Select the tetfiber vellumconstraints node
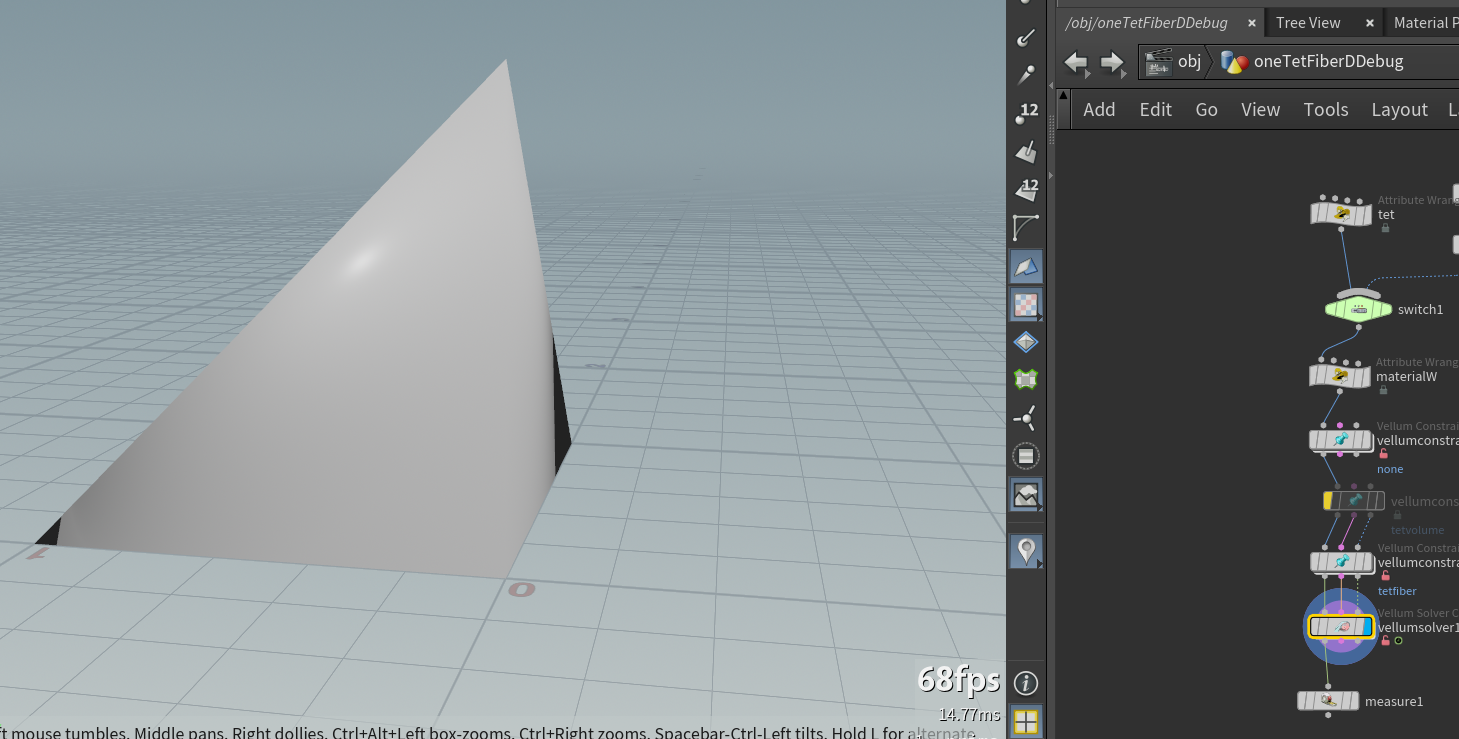 click(1342, 563)
